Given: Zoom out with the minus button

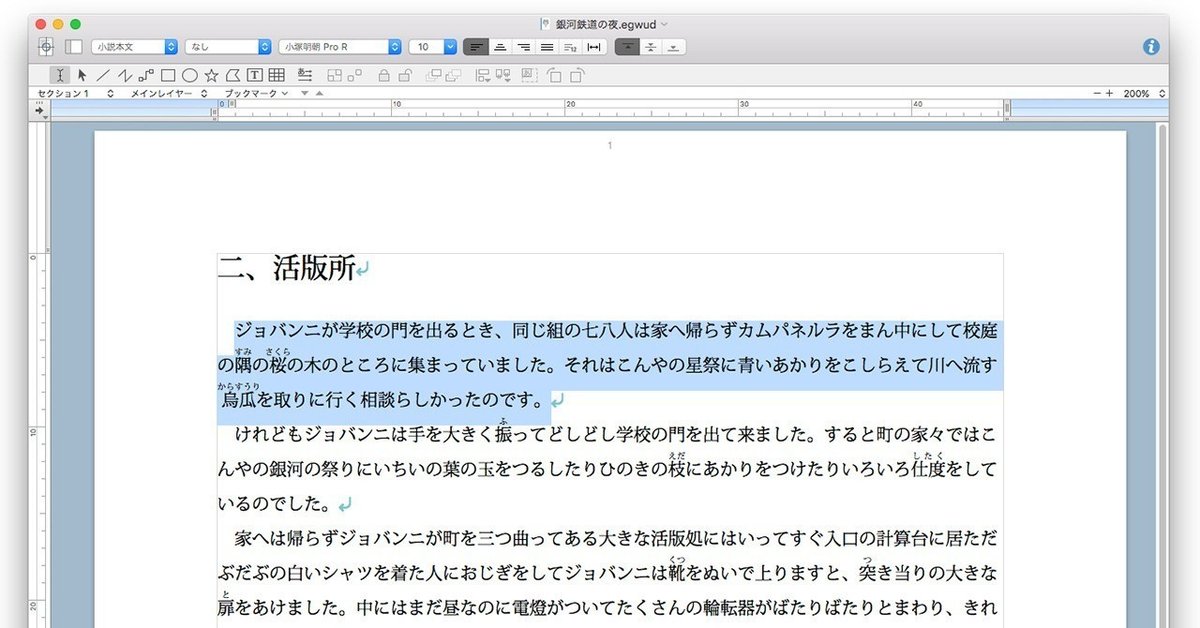Looking at the screenshot, I should click(1097, 93).
